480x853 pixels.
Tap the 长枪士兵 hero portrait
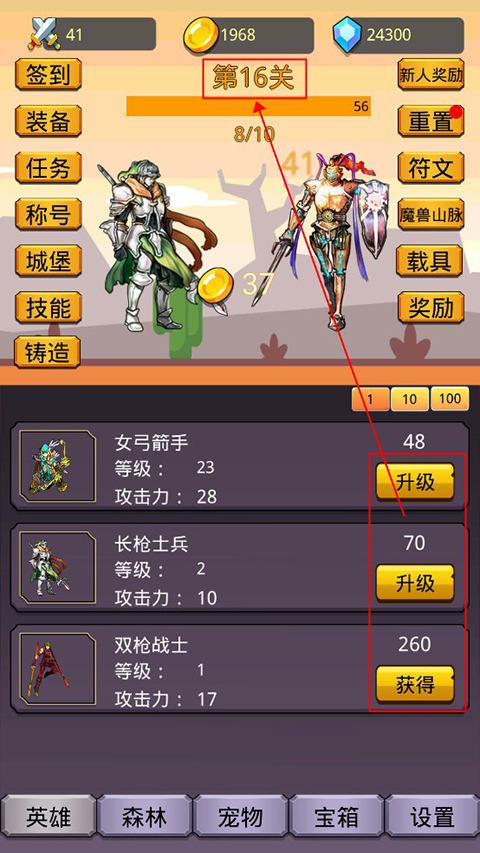tap(58, 568)
